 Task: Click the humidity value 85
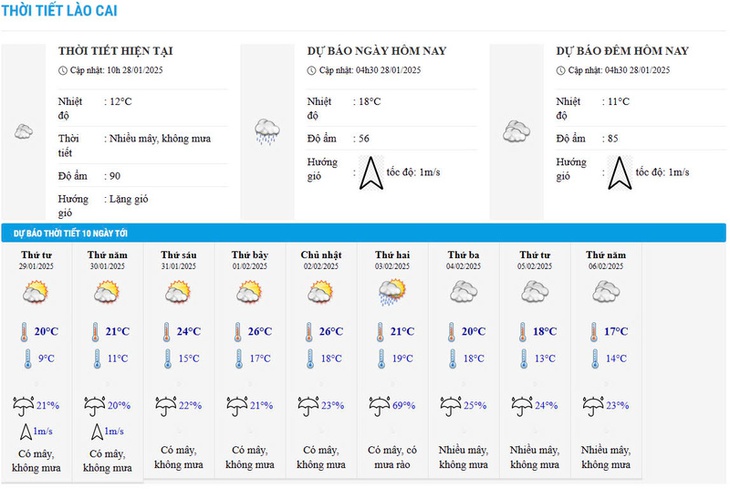tap(613, 139)
